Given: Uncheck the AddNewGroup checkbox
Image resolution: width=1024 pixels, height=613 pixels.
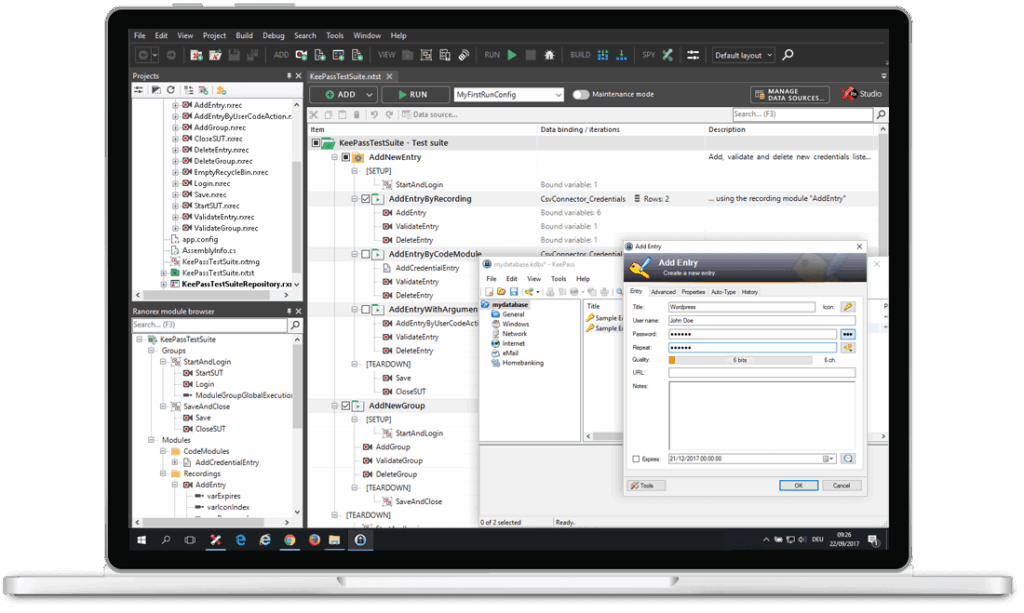Looking at the screenshot, I should point(346,406).
